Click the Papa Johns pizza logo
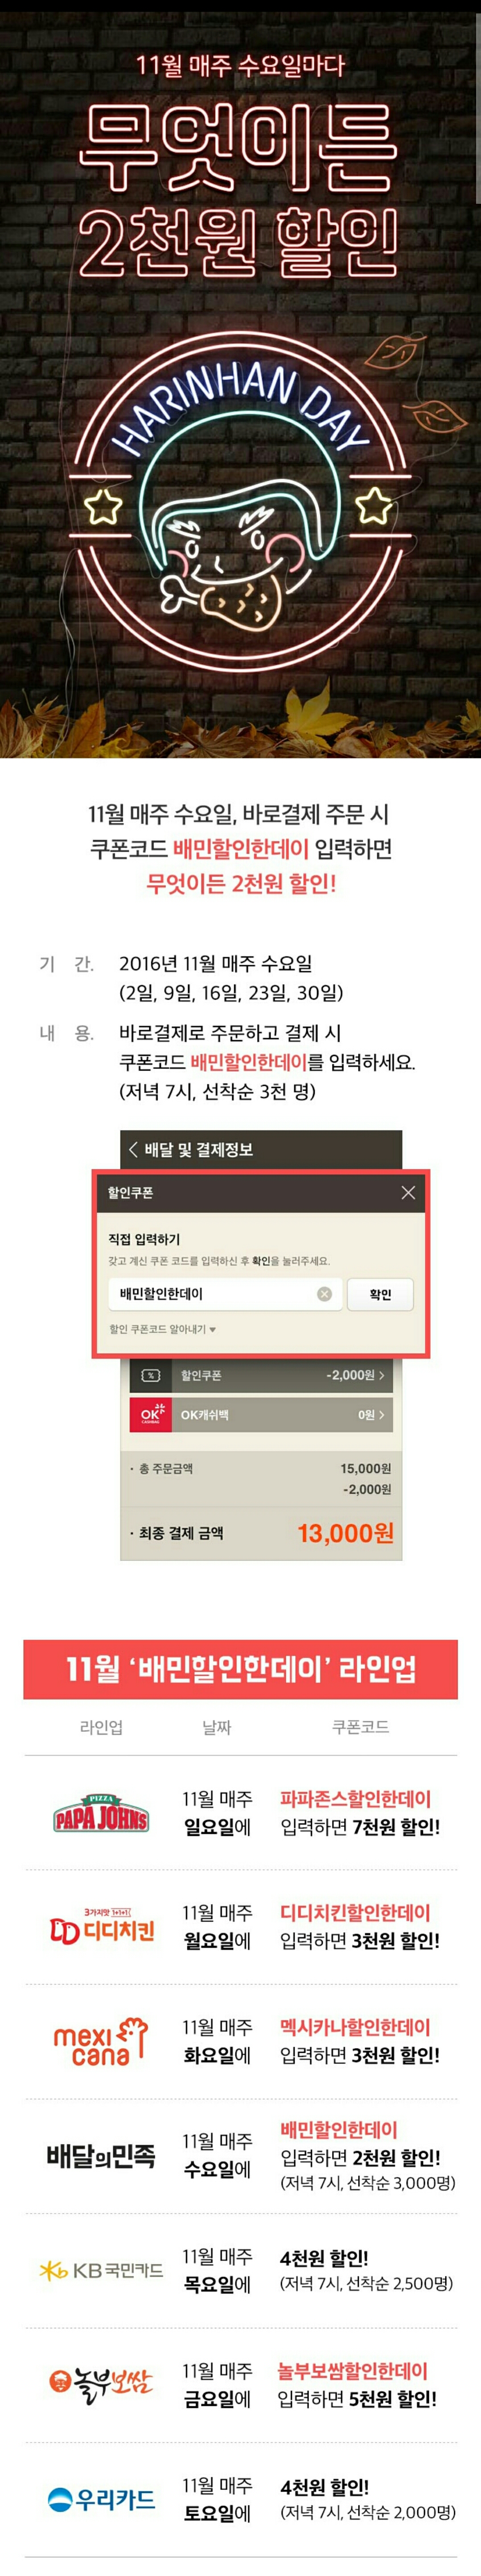Viewport: 481px width, 2576px height. (101, 1813)
